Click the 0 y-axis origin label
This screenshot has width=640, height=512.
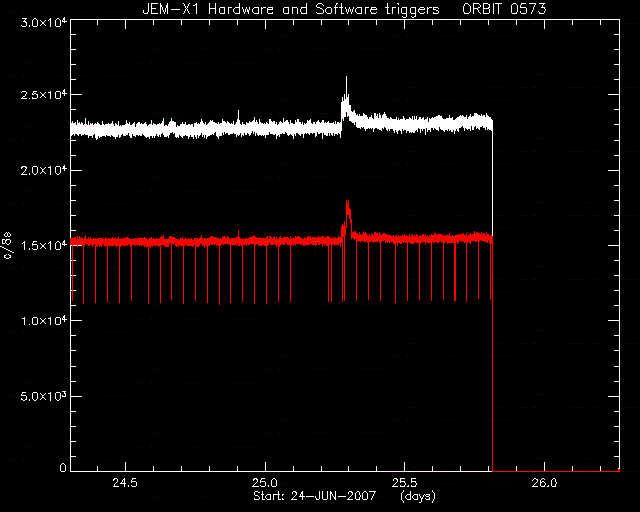62,468
